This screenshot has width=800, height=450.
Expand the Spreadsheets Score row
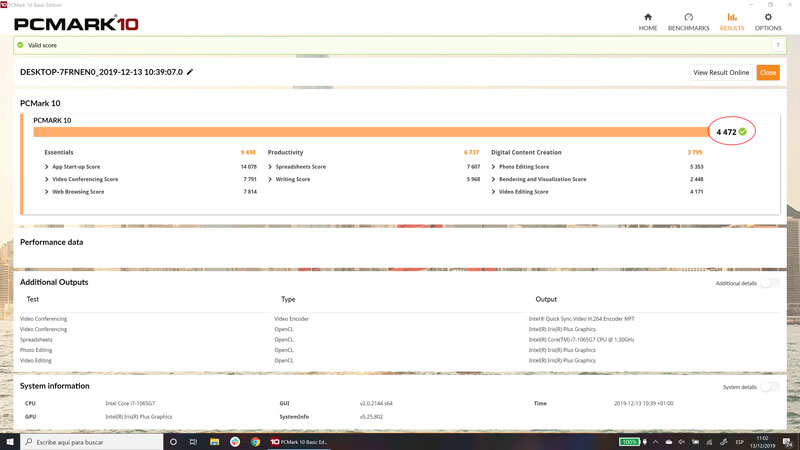click(x=271, y=166)
